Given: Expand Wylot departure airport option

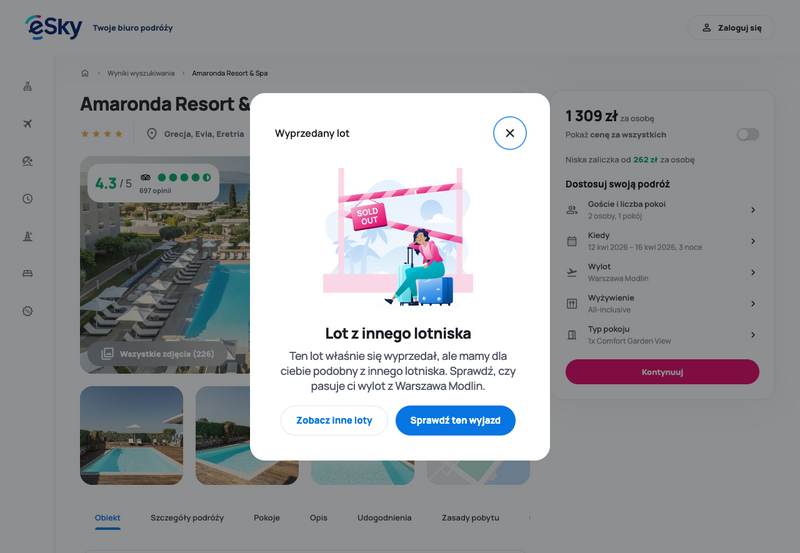Looking at the screenshot, I should coord(662,272).
